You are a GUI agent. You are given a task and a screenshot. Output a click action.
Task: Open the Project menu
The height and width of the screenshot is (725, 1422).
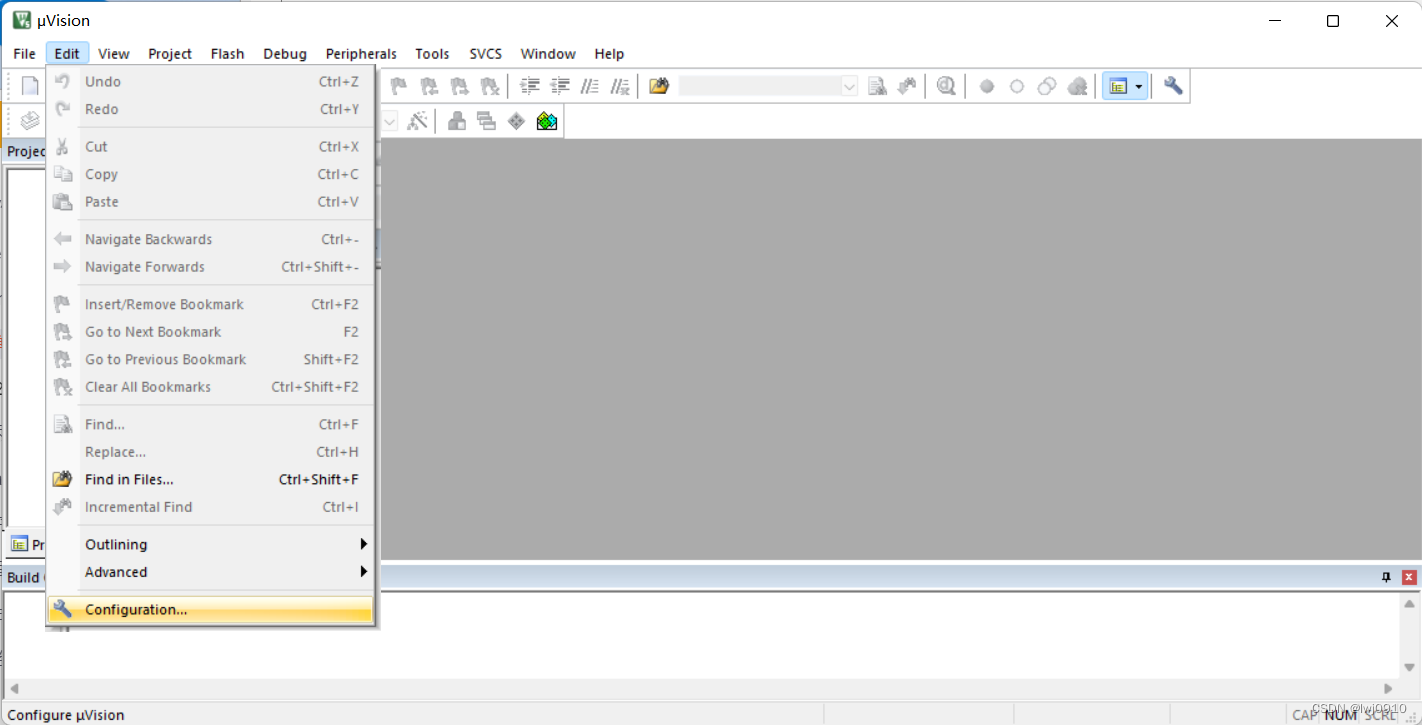click(170, 54)
